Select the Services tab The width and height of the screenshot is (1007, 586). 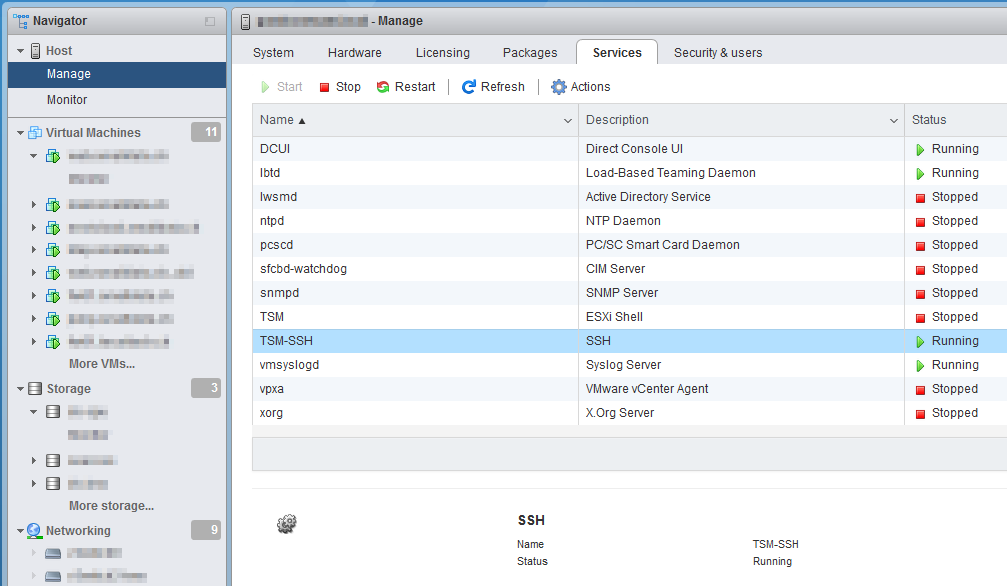(x=617, y=53)
